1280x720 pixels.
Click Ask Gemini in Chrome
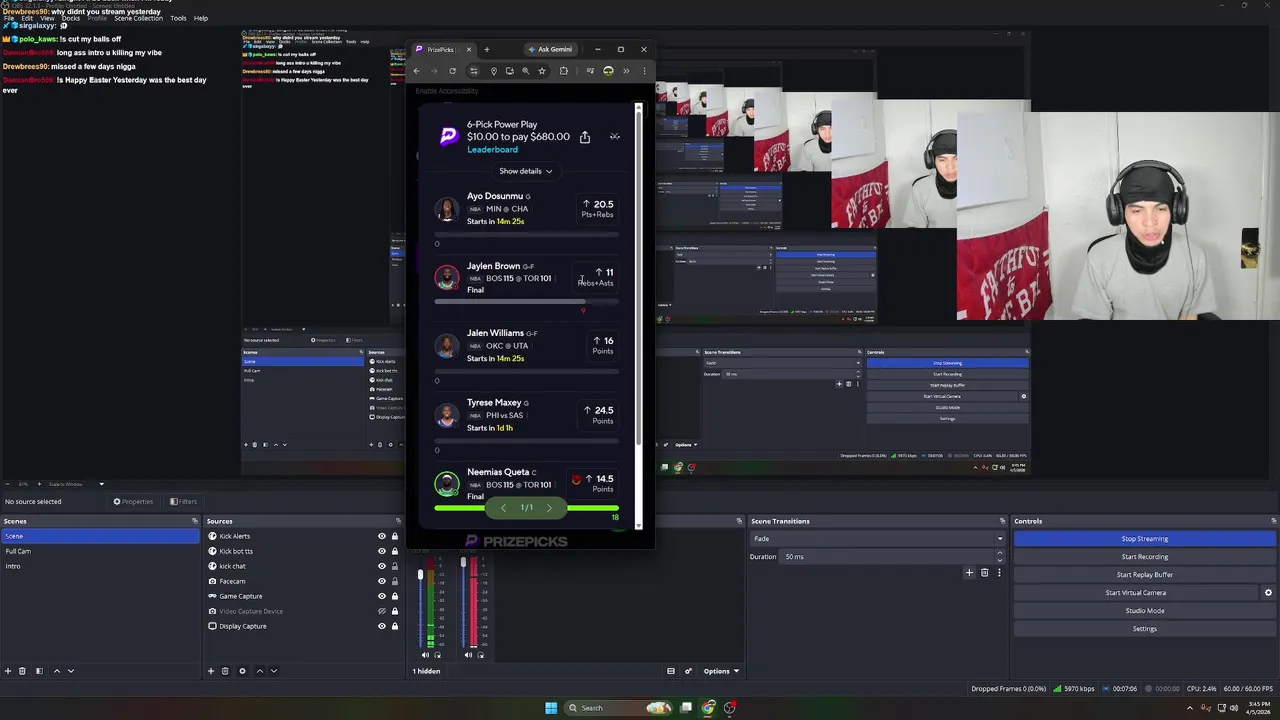[x=550, y=49]
